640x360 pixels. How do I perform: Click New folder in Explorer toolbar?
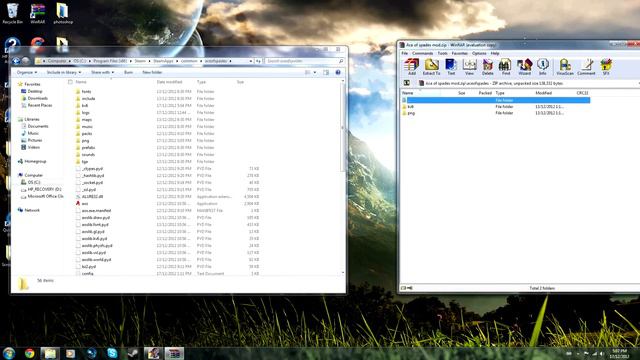click(x=152, y=72)
